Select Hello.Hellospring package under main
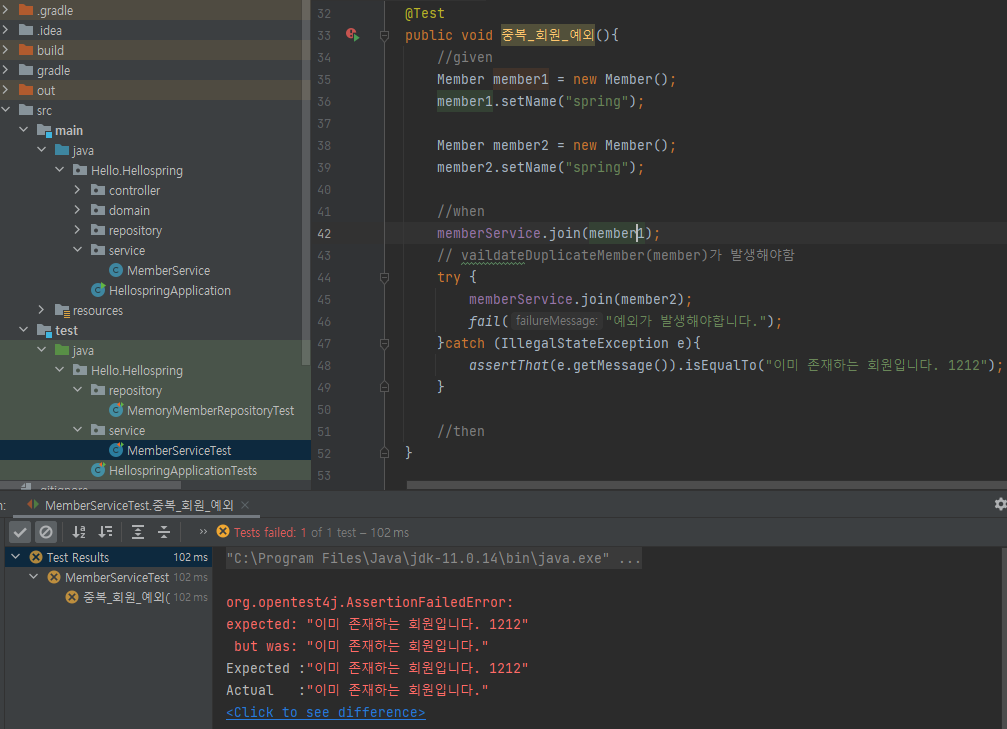The height and width of the screenshot is (729, 1007). (x=137, y=170)
